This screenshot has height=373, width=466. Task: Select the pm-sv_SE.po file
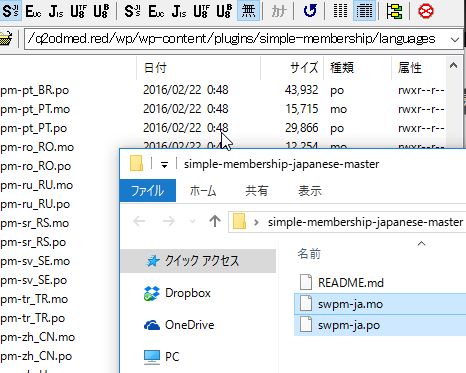pyautogui.click(x=34, y=280)
